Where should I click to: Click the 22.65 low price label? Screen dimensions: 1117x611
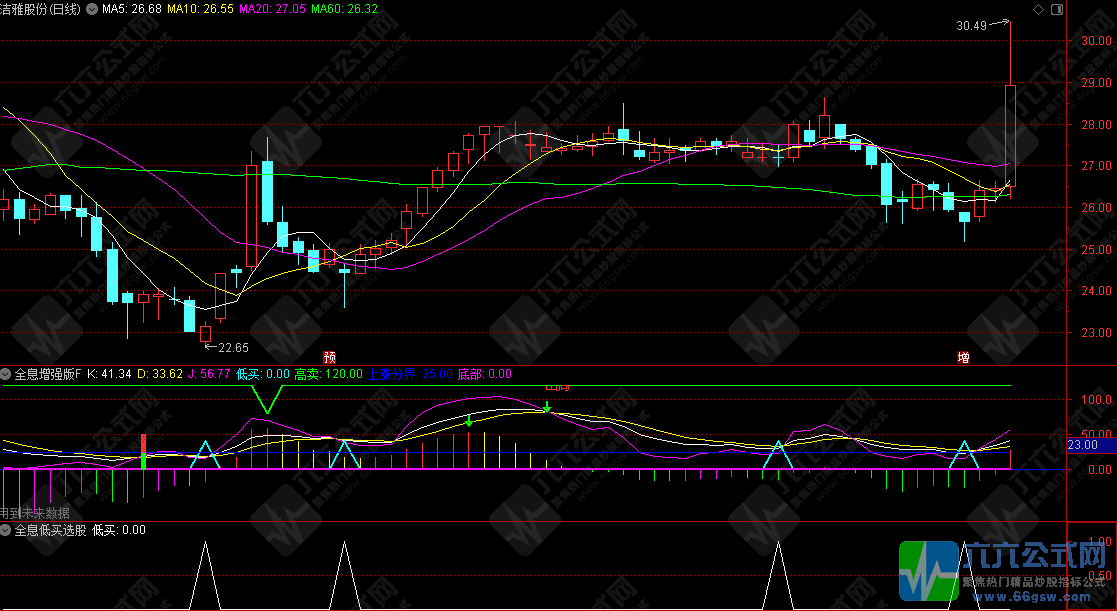pos(233,347)
